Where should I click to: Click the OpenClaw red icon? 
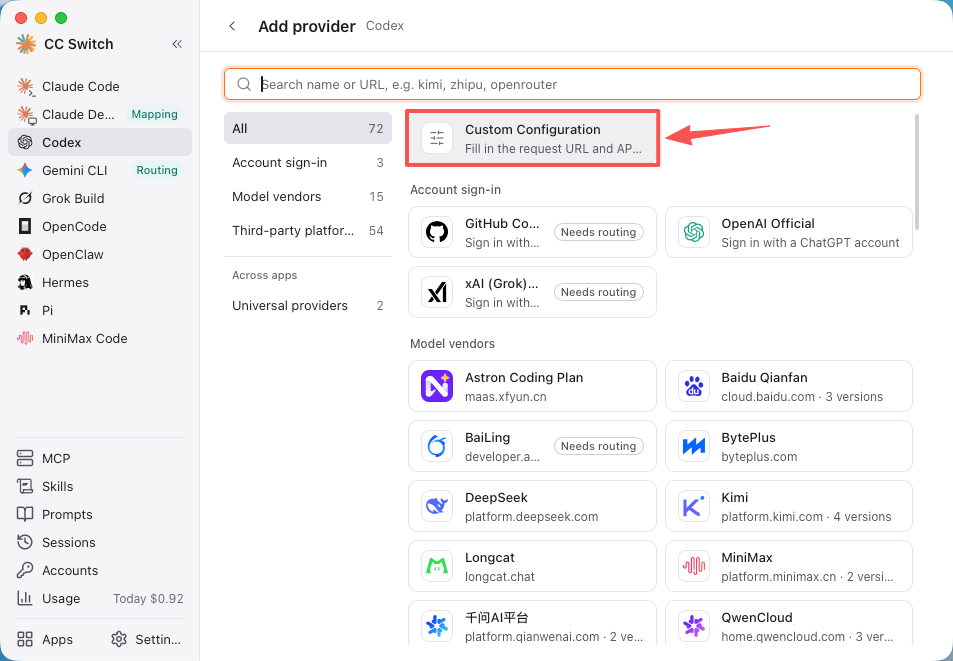pyautogui.click(x=25, y=254)
